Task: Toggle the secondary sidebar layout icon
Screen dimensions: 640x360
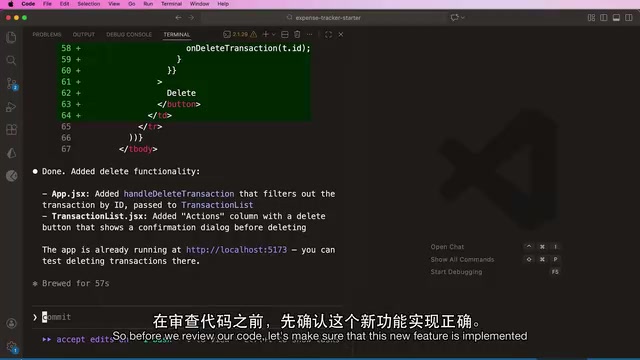Action: [x=629, y=18]
